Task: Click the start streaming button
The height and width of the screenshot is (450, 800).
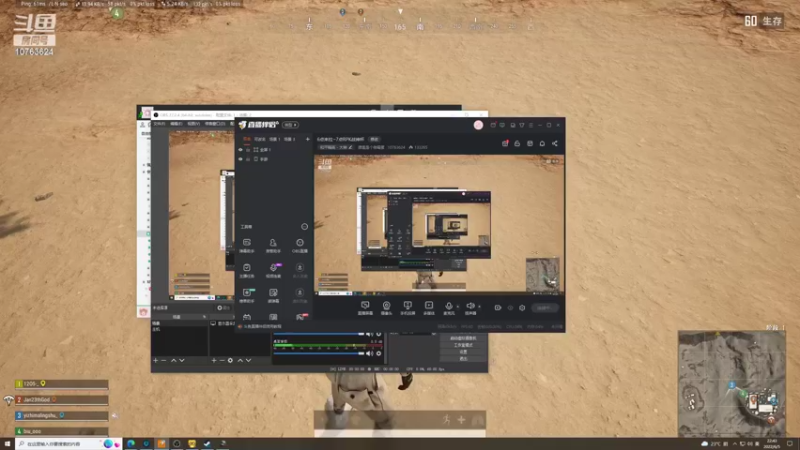Action: [x=544, y=308]
